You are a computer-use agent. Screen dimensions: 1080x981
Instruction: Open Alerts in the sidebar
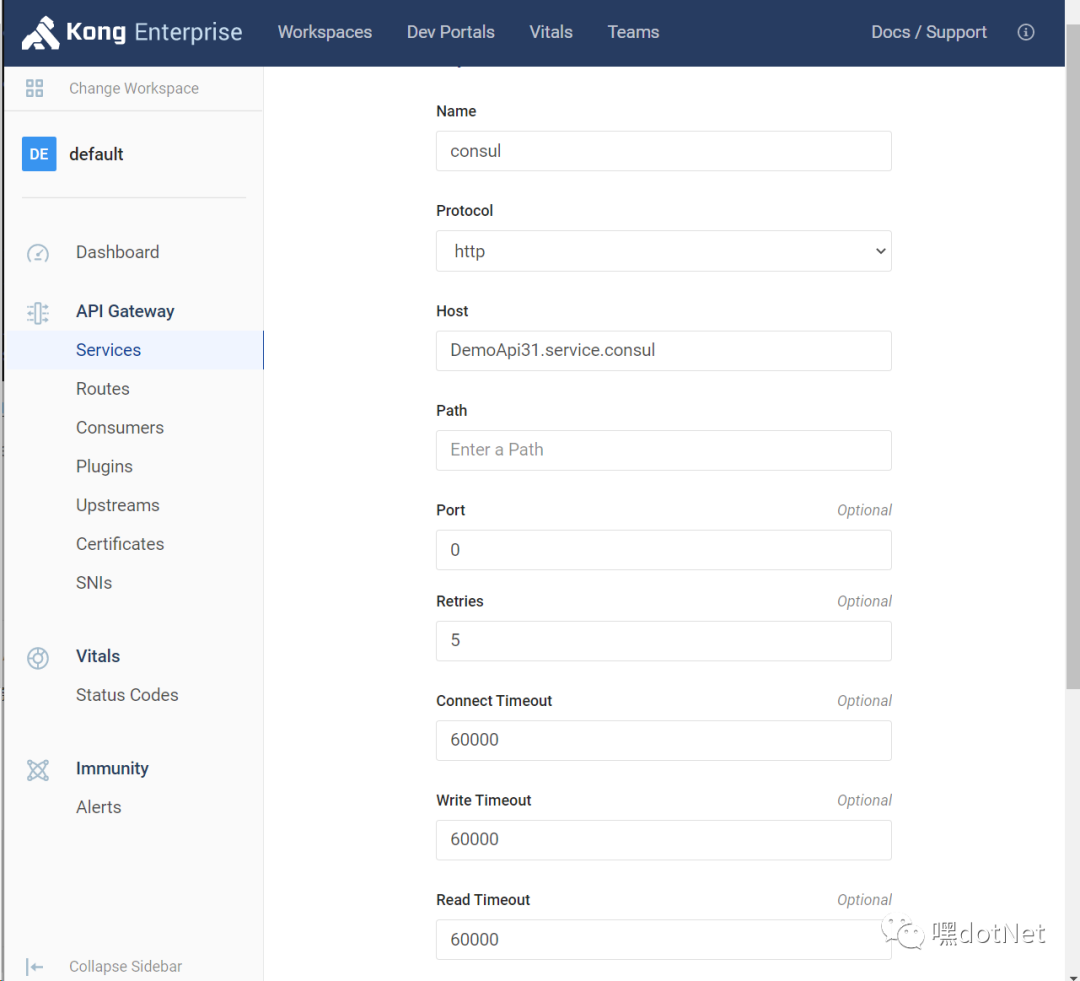[x=98, y=807]
